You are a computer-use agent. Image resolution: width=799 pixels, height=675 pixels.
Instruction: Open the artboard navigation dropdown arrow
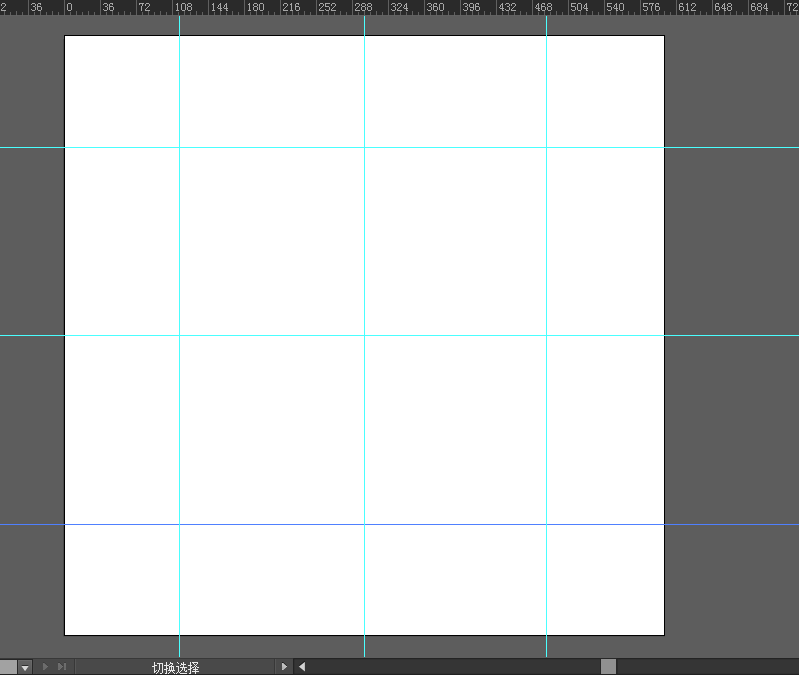(x=25, y=667)
